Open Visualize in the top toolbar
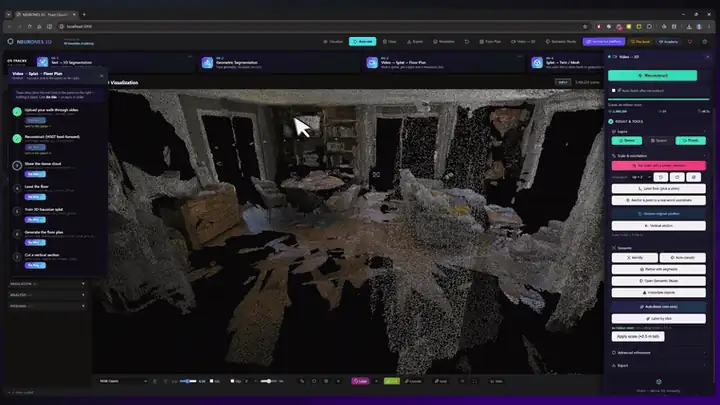Viewport: 720px width, 405px height. click(333, 41)
